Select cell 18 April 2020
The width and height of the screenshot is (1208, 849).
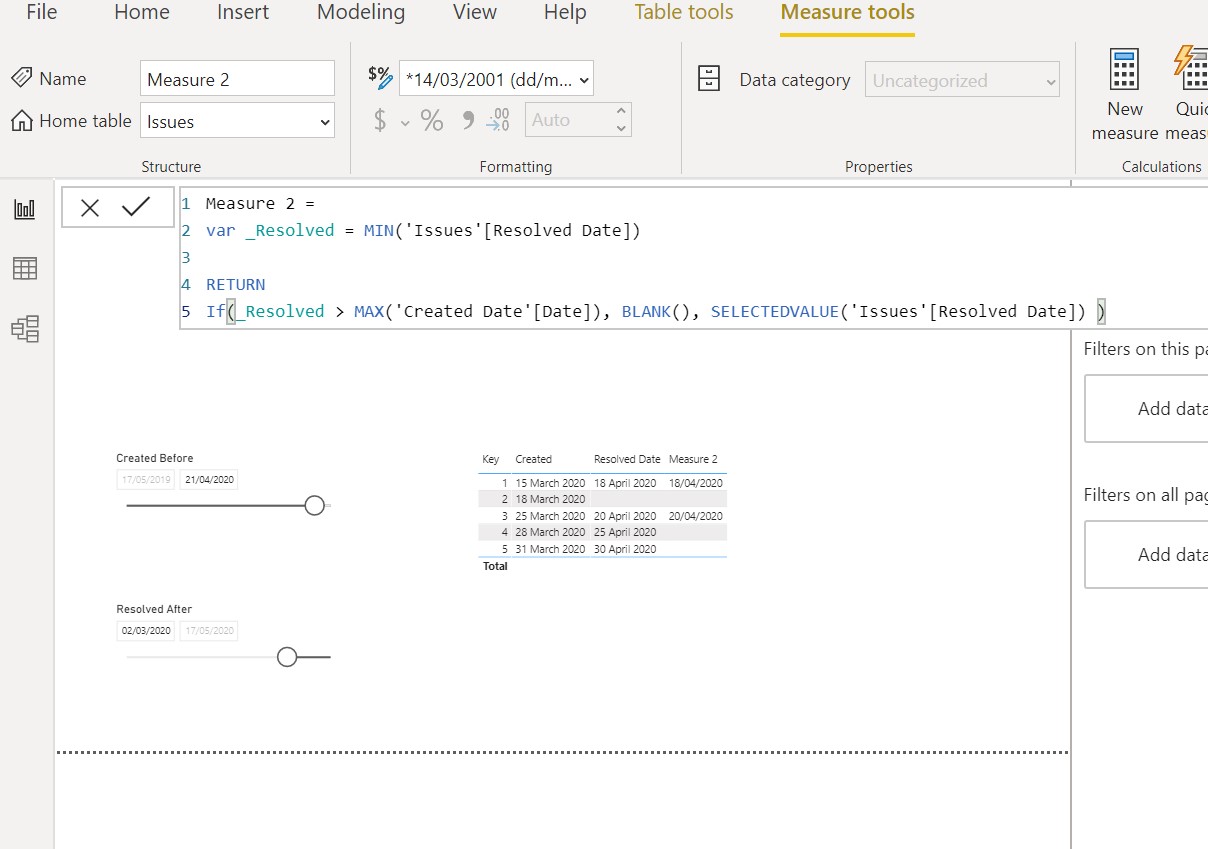coord(625,483)
